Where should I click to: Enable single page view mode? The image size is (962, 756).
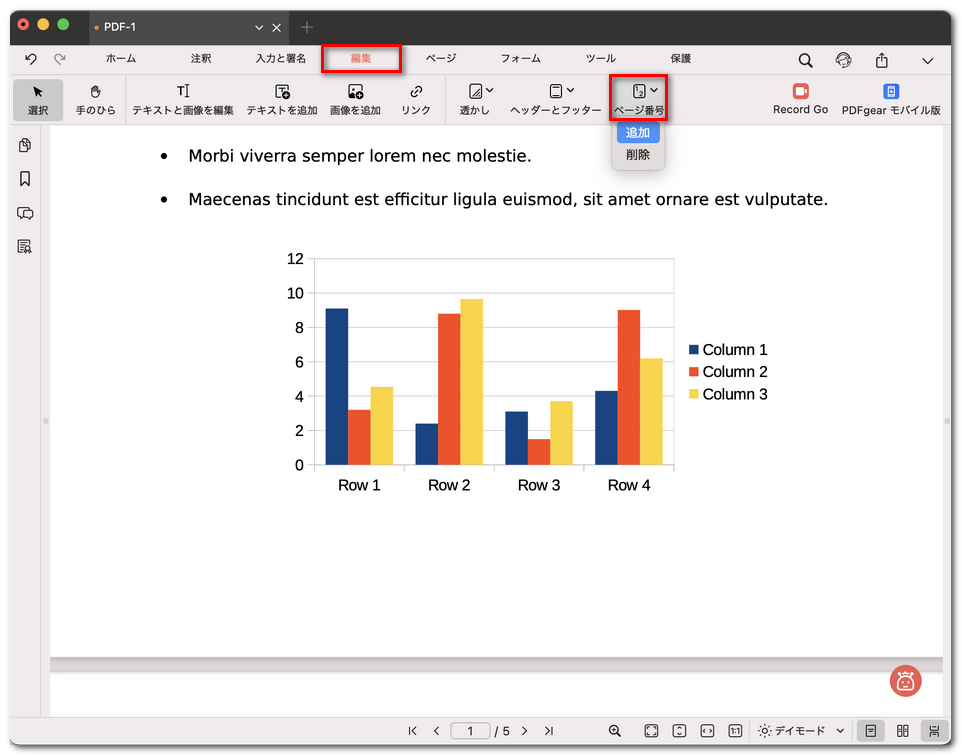pyautogui.click(x=871, y=731)
